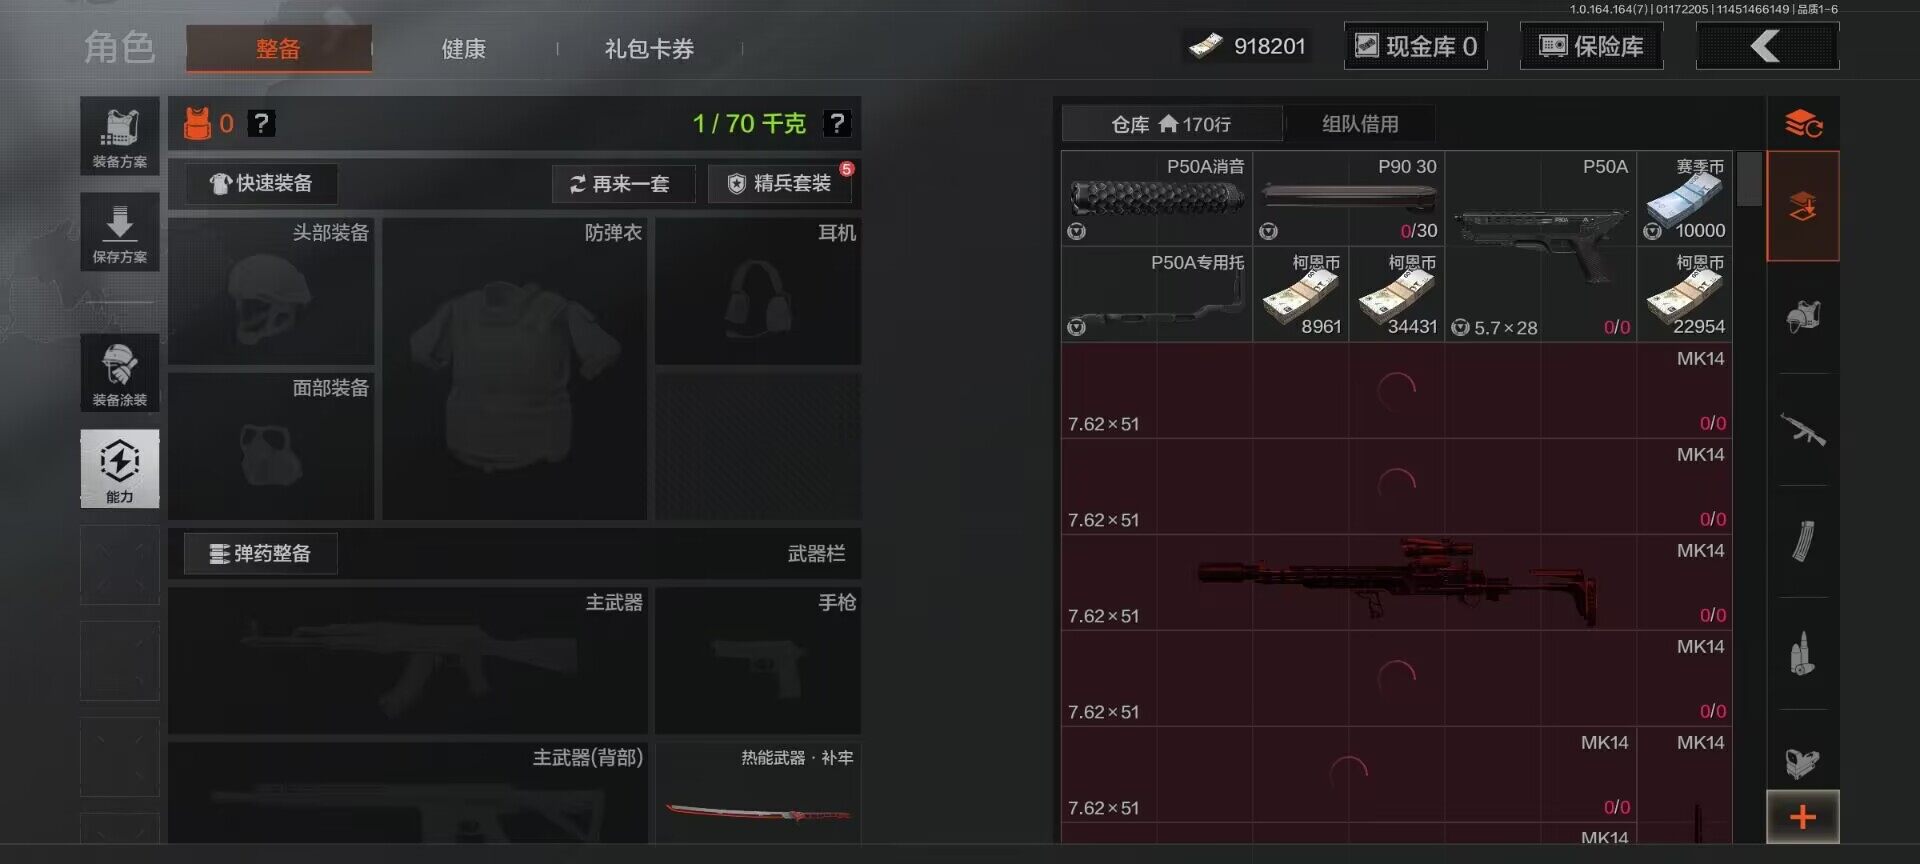Click the 保存方案 save icon
The width and height of the screenshot is (1920, 864).
pos(120,232)
